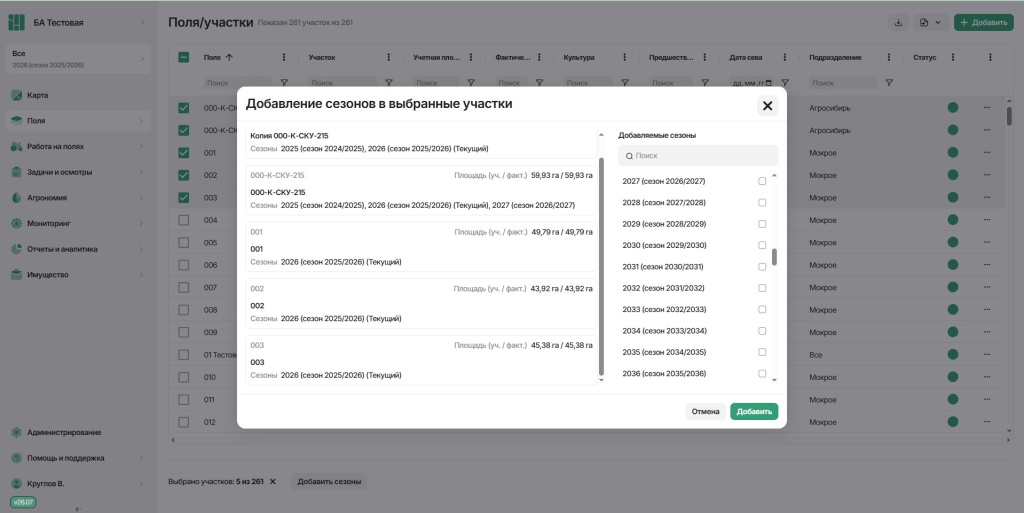Open Администрирование in sidebar
Image resolution: width=1024 pixels, height=513 pixels.
[x=78, y=432]
